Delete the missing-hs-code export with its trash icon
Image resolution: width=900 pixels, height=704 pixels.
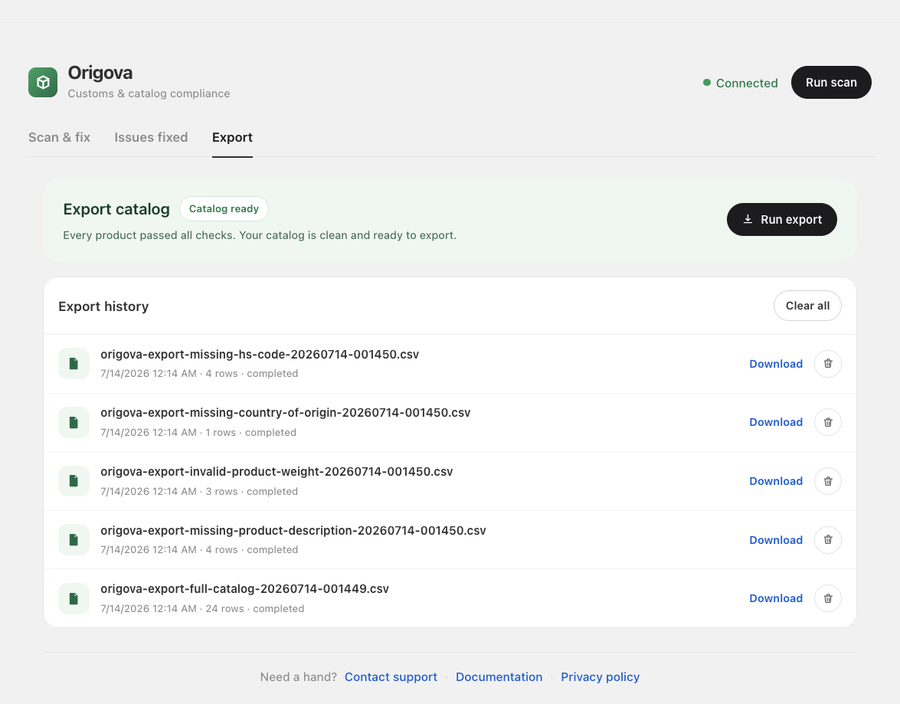(828, 364)
